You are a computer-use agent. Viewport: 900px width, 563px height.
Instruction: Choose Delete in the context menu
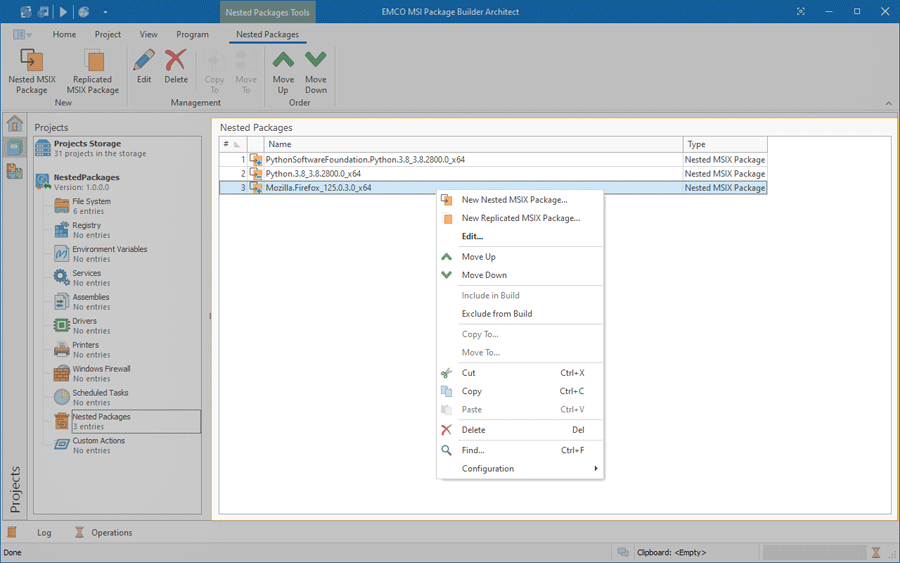520,430
